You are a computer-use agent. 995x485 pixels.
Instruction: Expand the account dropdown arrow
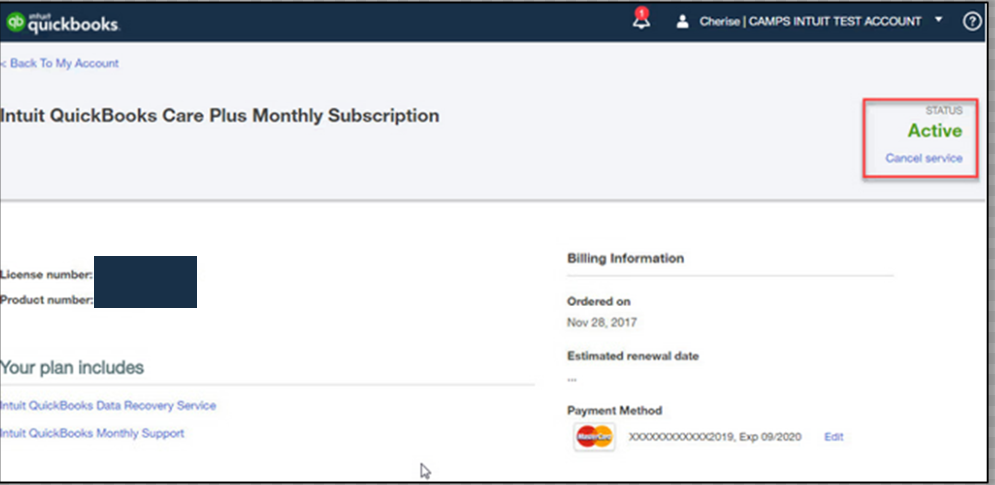point(939,20)
